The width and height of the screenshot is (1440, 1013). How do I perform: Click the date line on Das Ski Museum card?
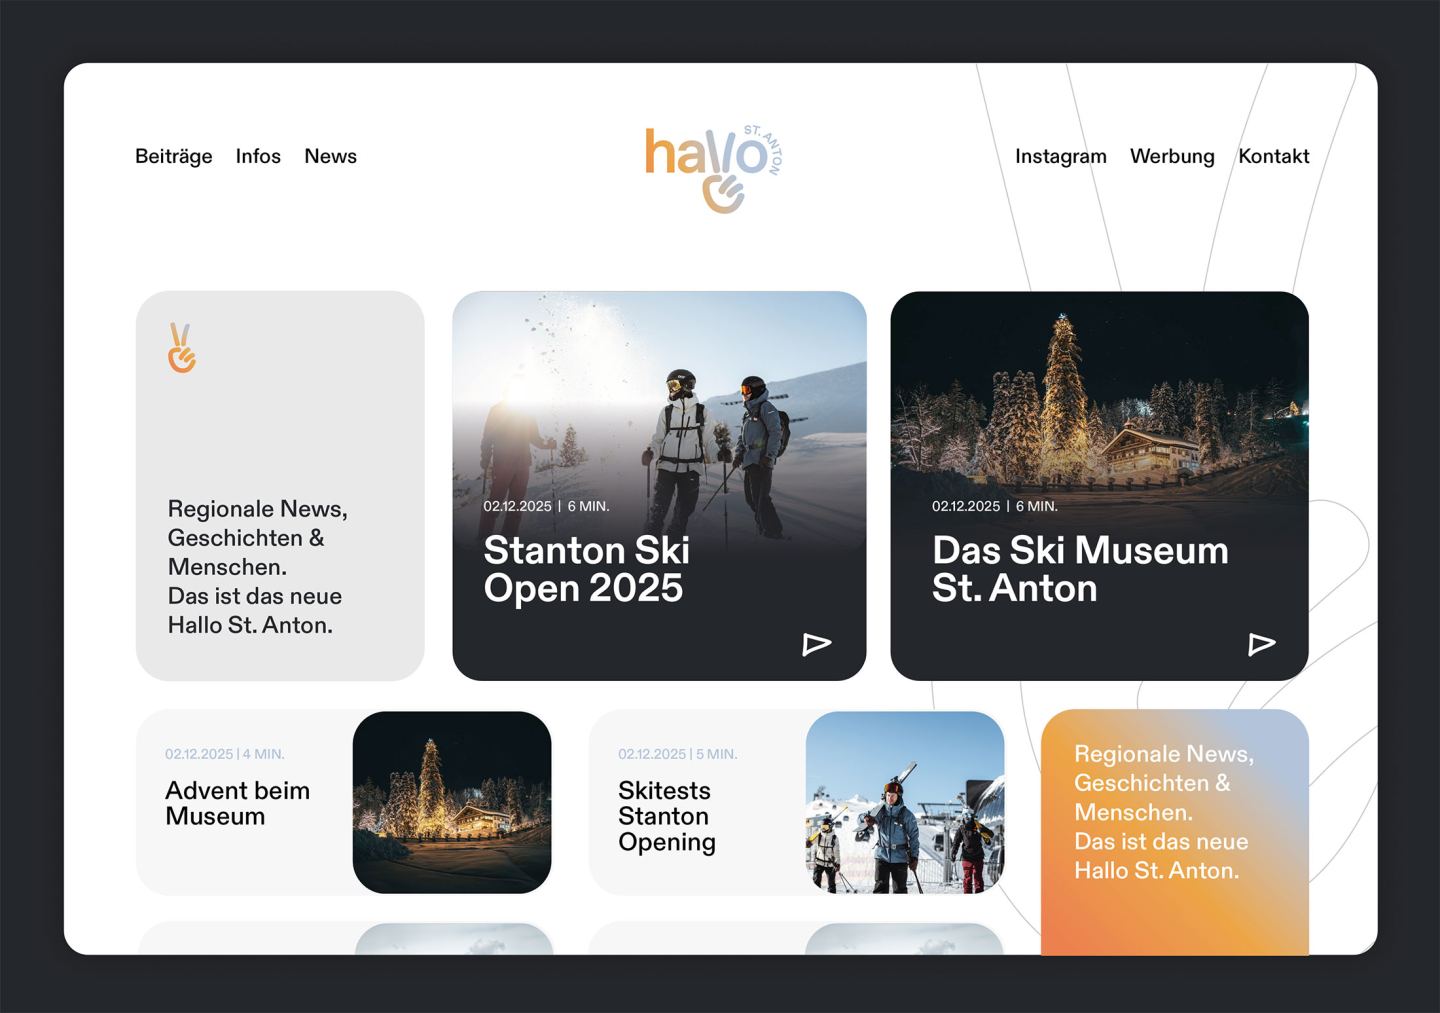(995, 506)
